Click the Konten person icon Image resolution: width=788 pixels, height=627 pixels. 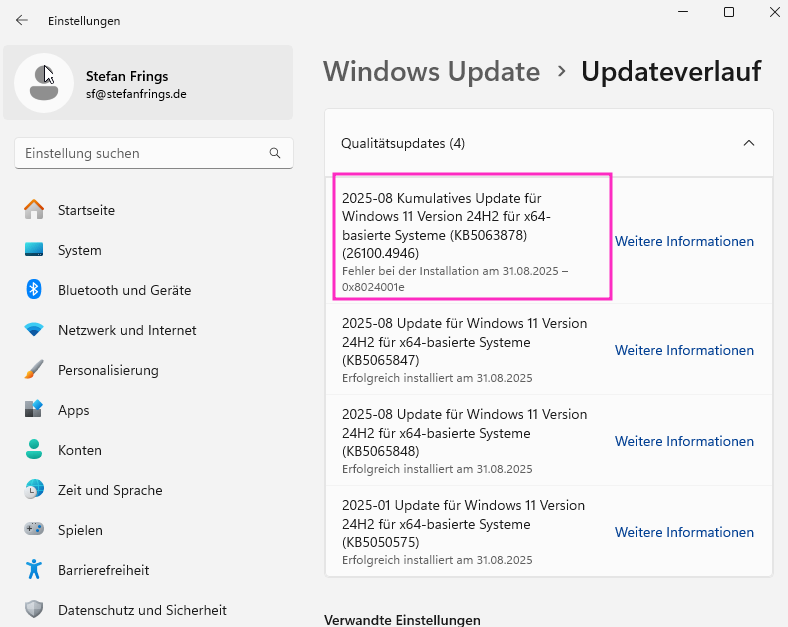(34, 449)
